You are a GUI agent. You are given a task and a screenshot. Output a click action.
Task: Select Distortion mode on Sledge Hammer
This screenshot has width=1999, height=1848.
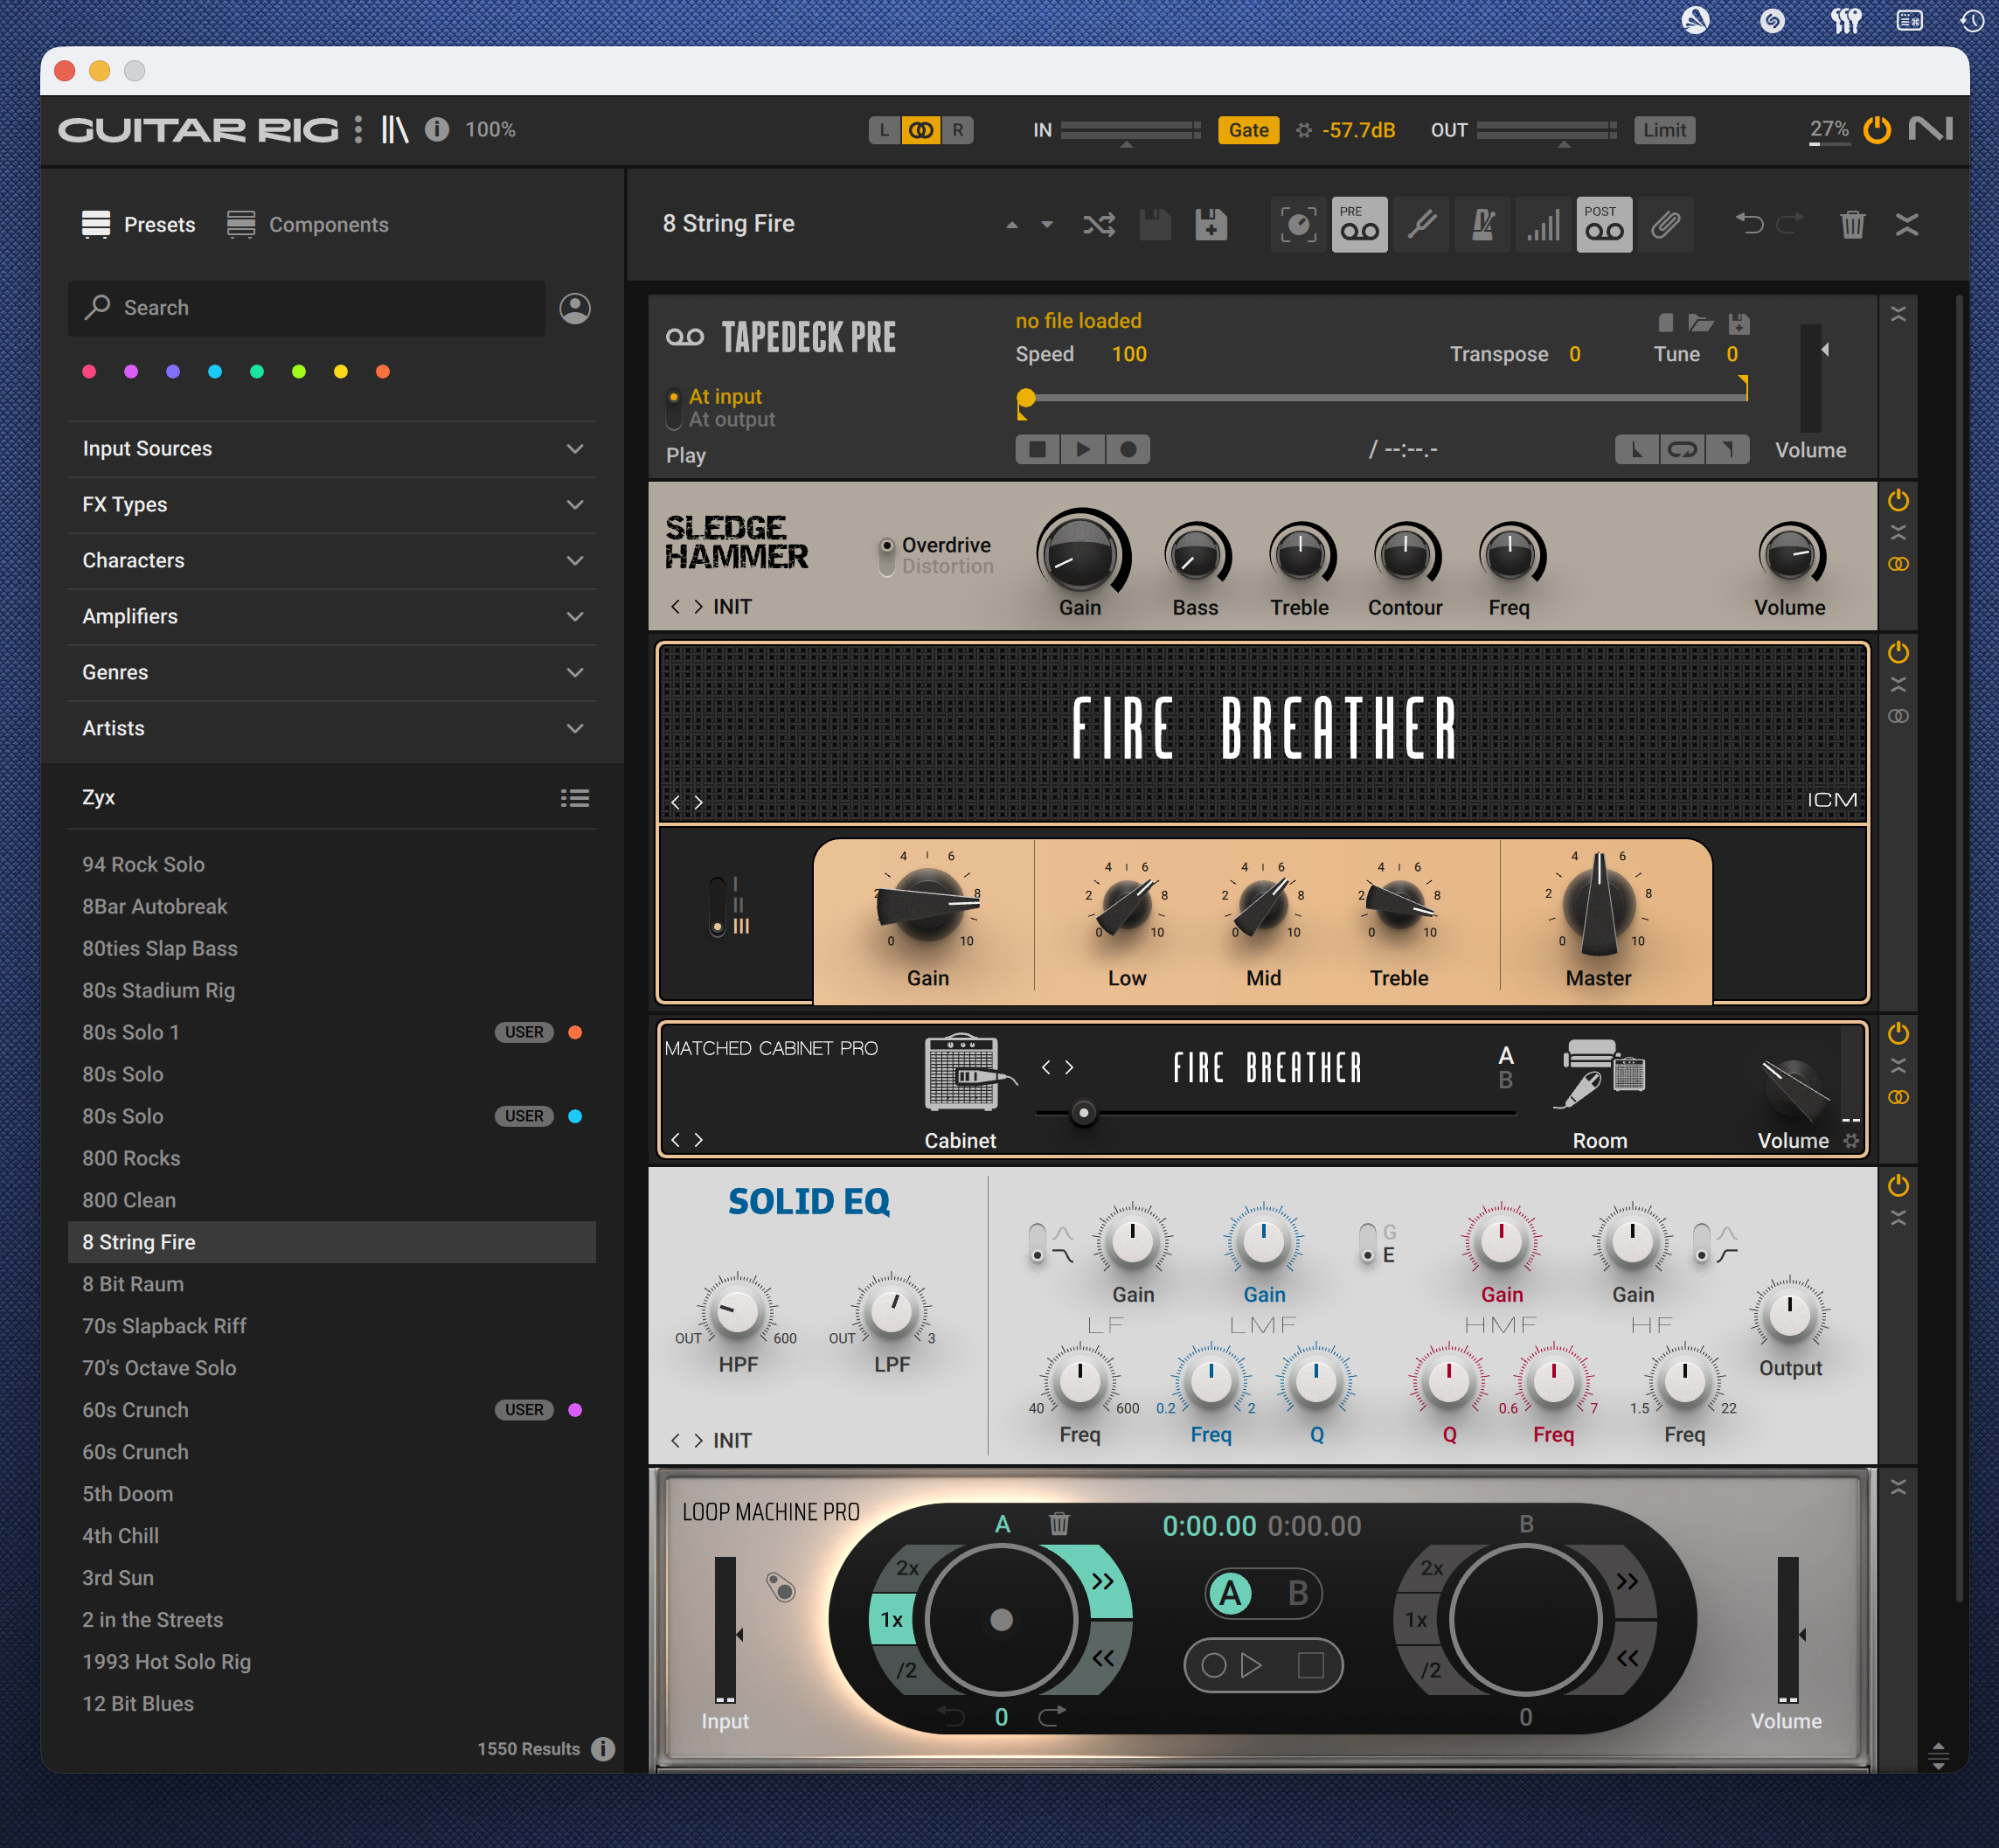947,567
